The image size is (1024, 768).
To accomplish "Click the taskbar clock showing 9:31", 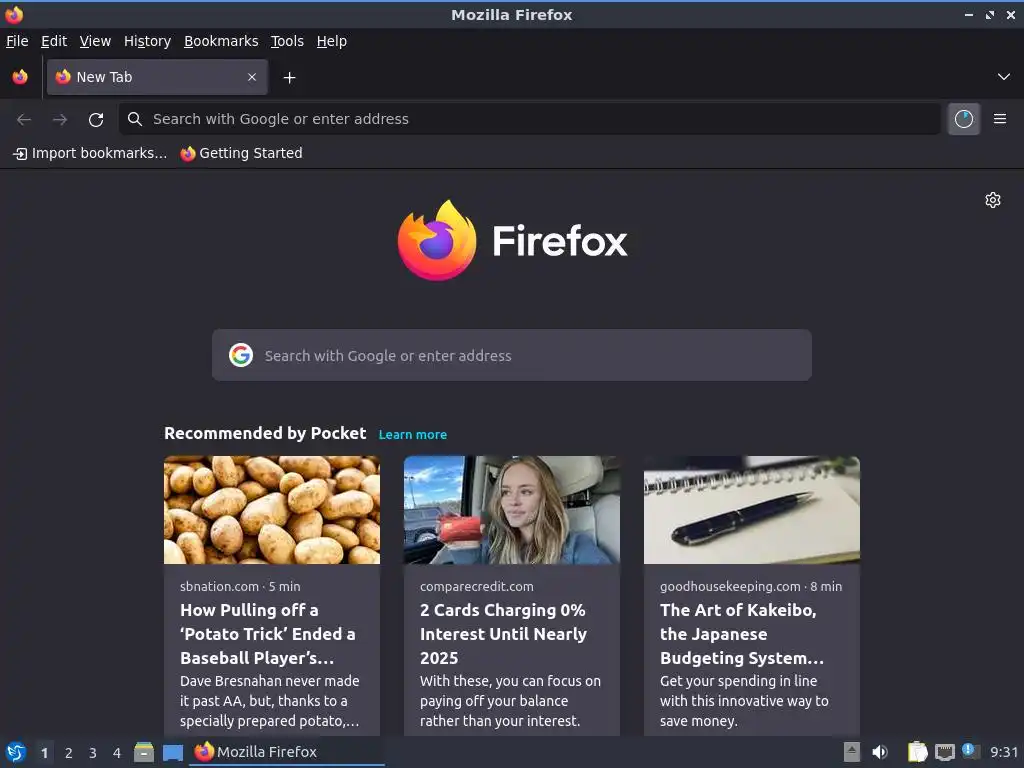I will 1004,752.
